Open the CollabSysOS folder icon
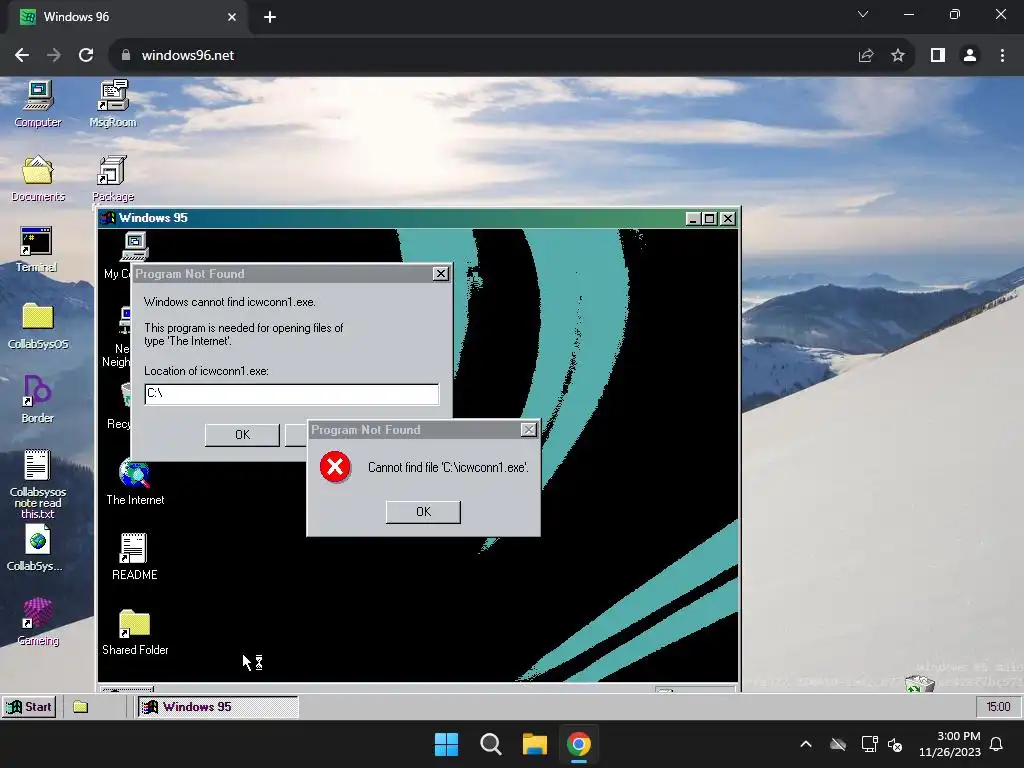The height and width of the screenshot is (768, 1024). 38,326
